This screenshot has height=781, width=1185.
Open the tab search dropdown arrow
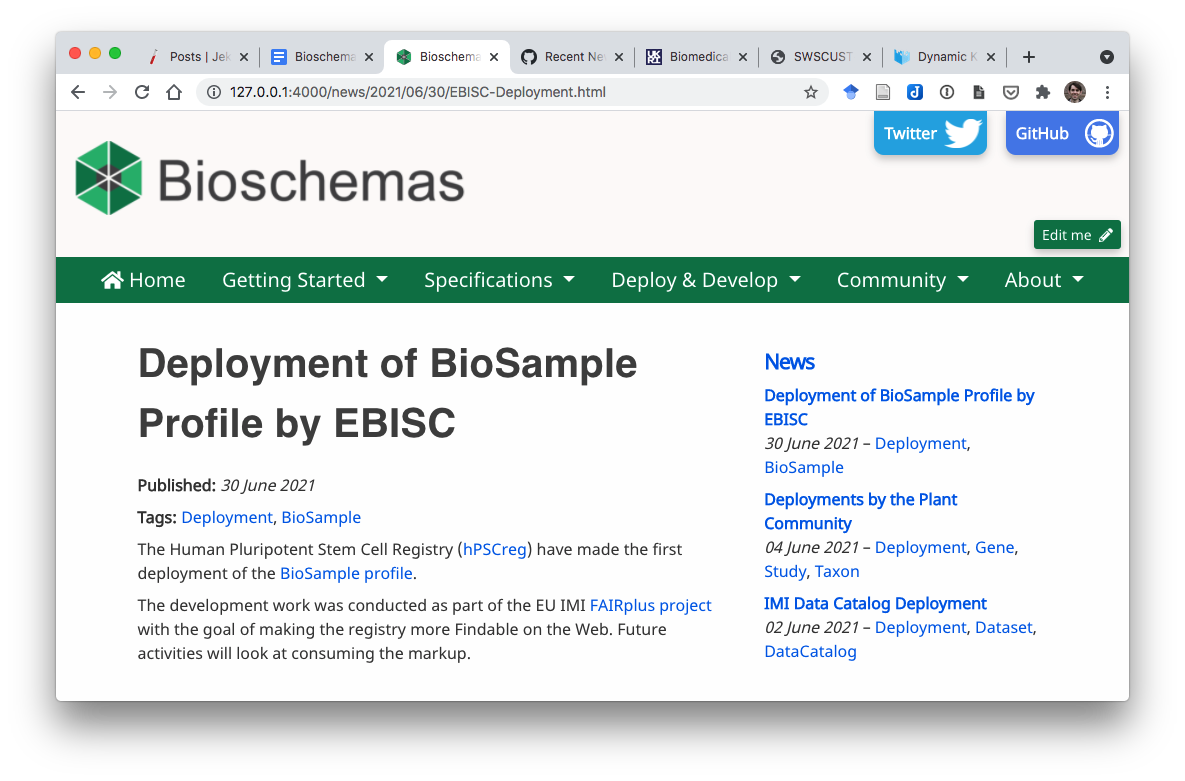pyautogui.click(x=1106, y=57)
